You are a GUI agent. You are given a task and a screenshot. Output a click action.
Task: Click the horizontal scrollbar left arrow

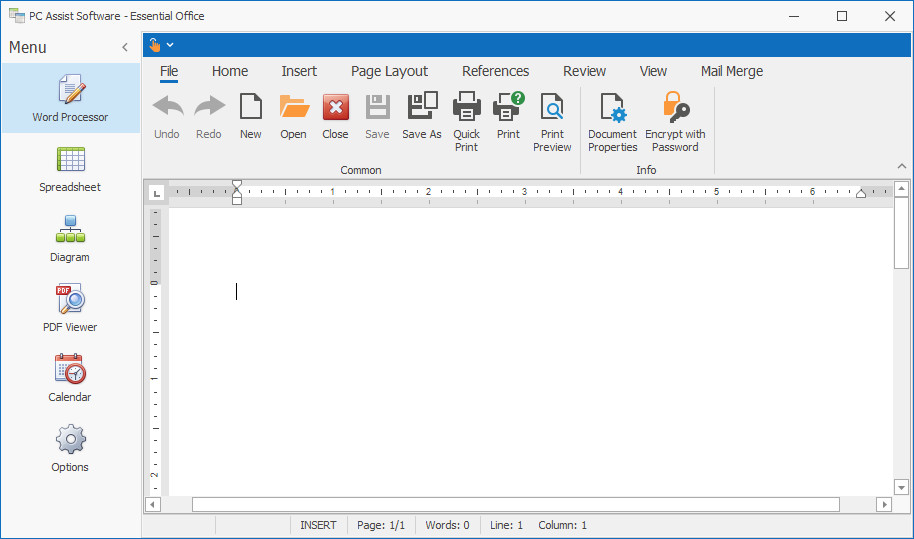tap(152, 505)
